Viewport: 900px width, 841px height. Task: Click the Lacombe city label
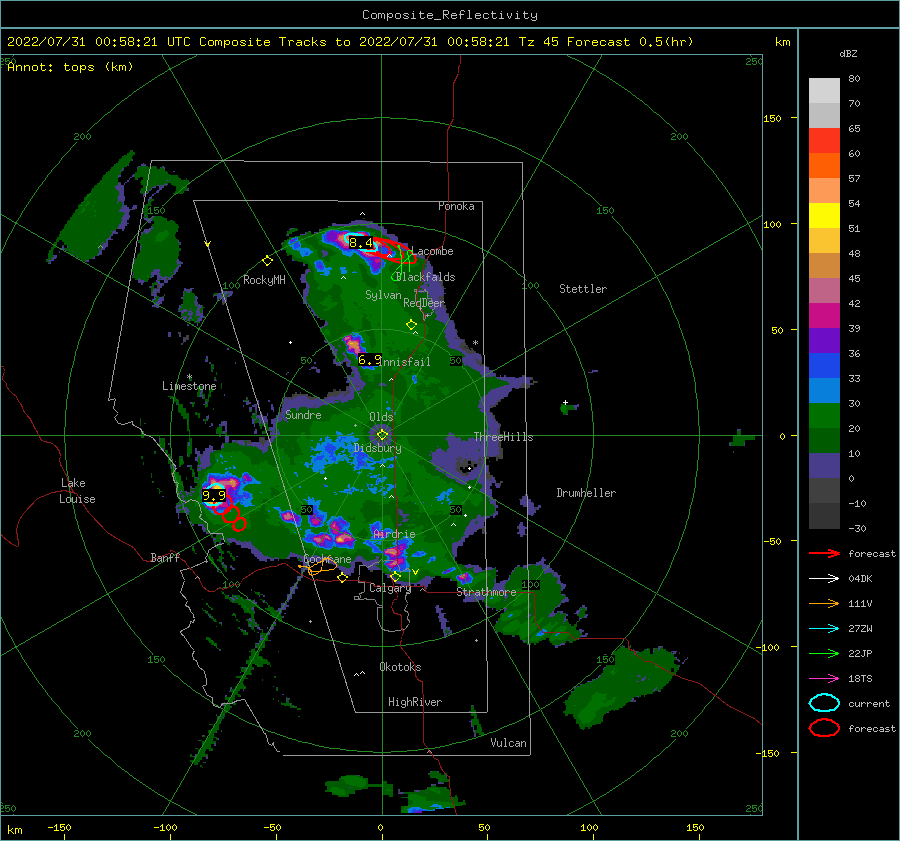click(x=432, y=251)
